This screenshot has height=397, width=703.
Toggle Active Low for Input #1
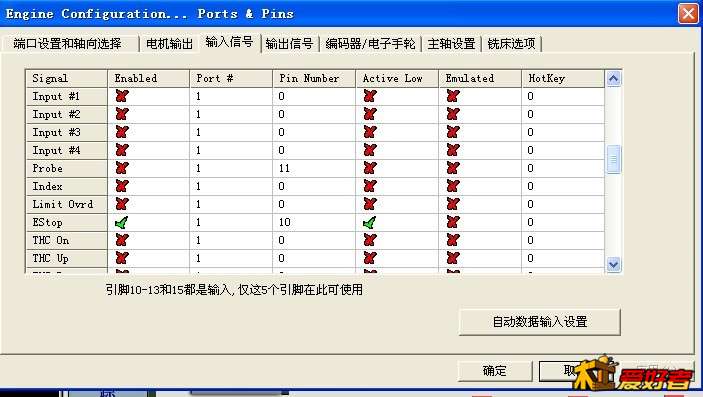tap(370, 96)
